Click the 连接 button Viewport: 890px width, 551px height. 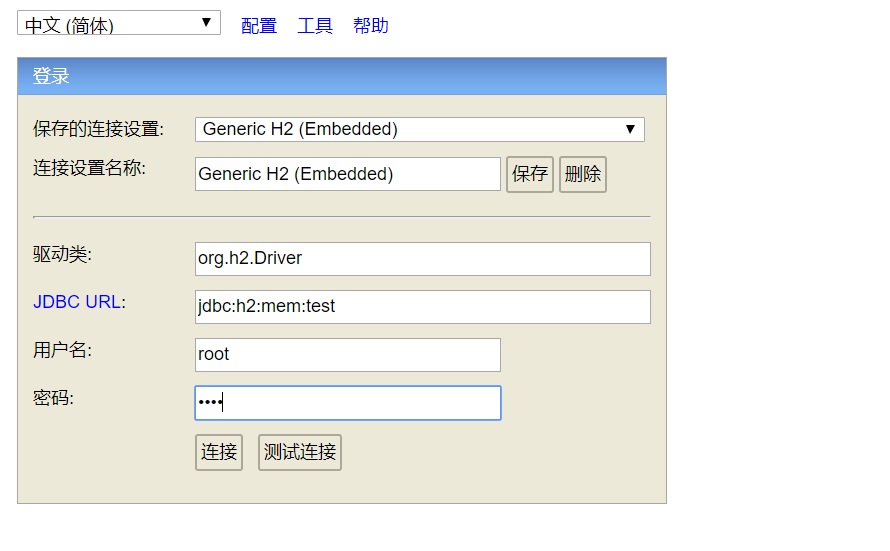coord(219,452)
